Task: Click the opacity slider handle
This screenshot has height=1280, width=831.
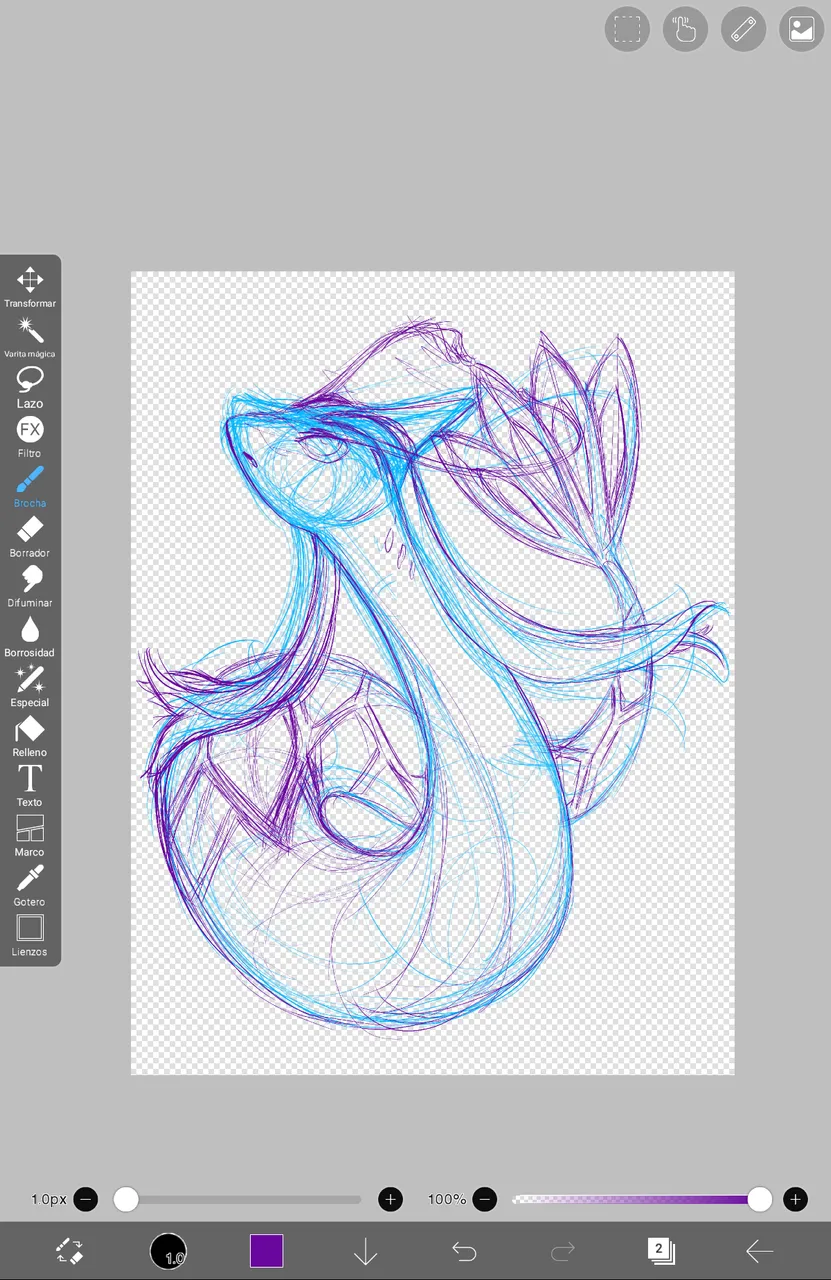Action: (x=760, y=1199)
